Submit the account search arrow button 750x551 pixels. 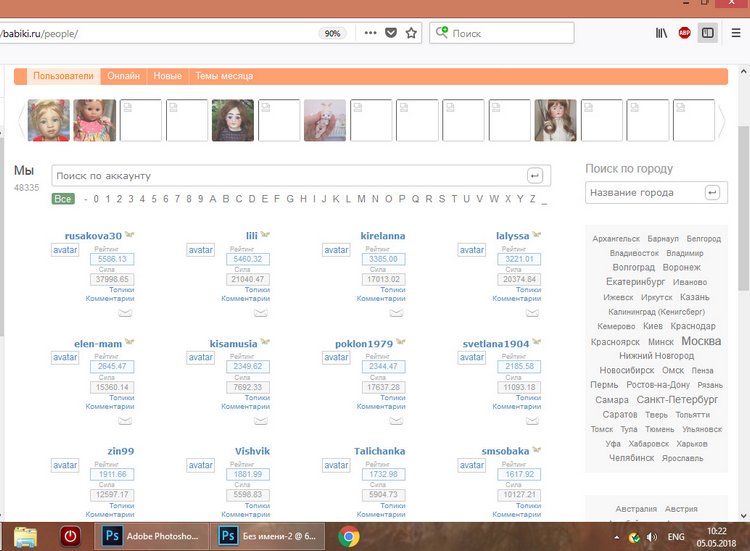535,176
